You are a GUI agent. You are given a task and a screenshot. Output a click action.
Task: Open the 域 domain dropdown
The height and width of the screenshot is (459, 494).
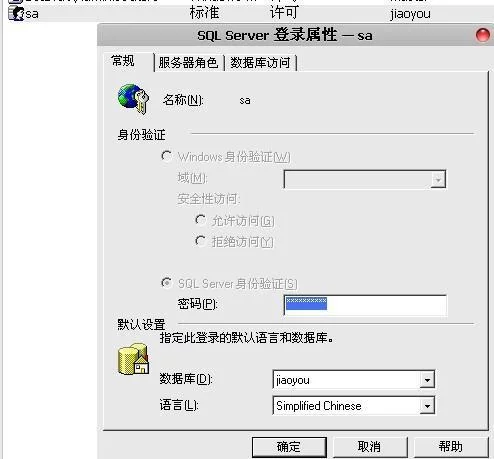(438, 179)
